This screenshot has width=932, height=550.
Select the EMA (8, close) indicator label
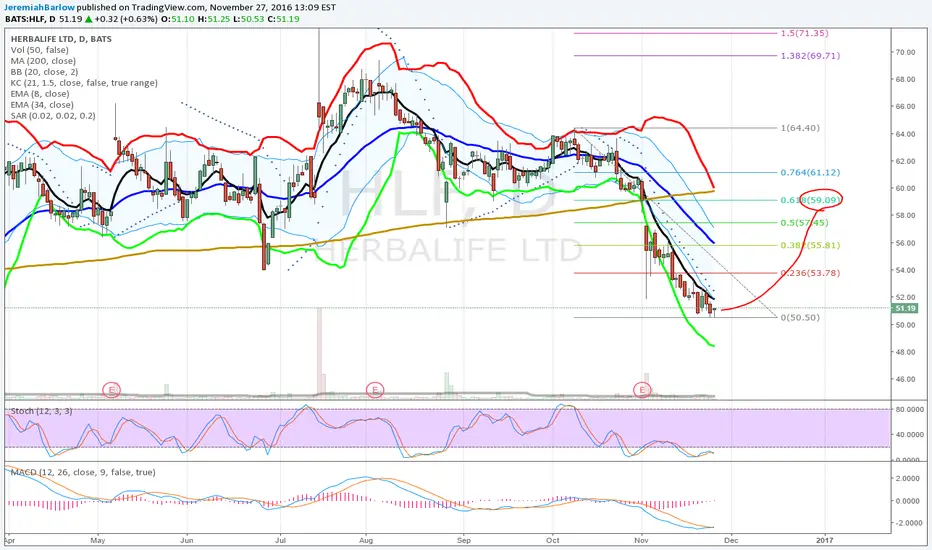coord(40,94)
